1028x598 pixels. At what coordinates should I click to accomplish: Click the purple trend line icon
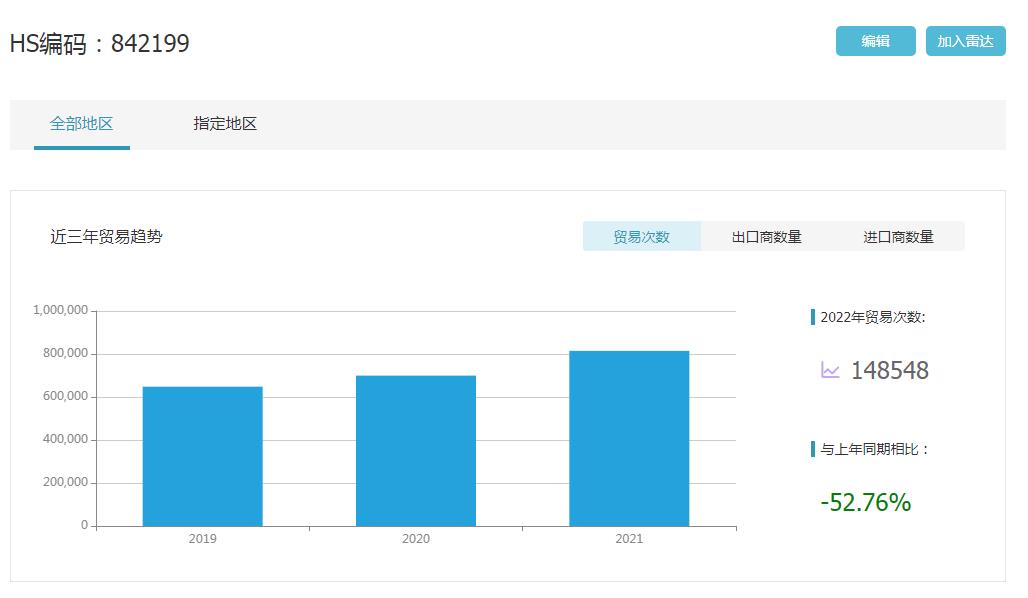click(830, 371)
